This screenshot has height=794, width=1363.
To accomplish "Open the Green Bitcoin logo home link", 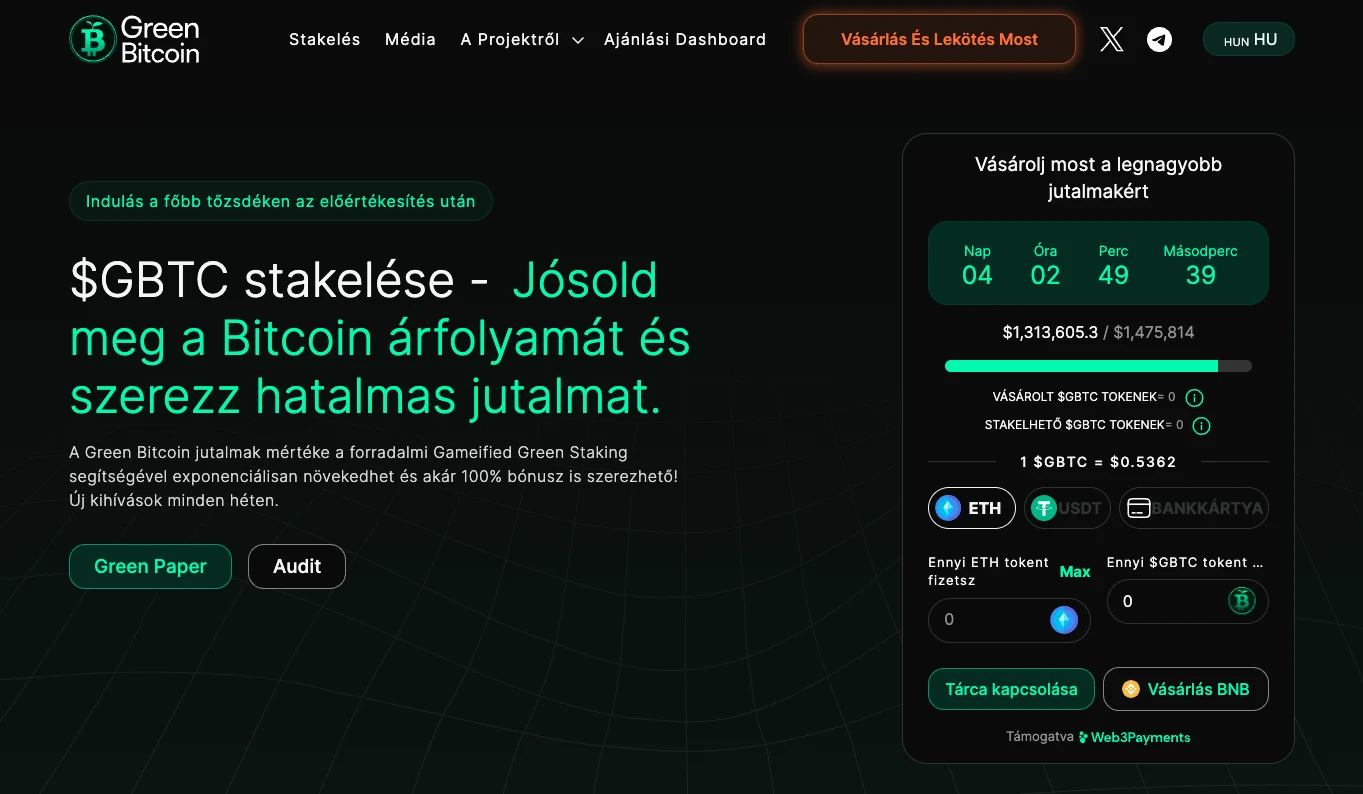I will point(134,39).
